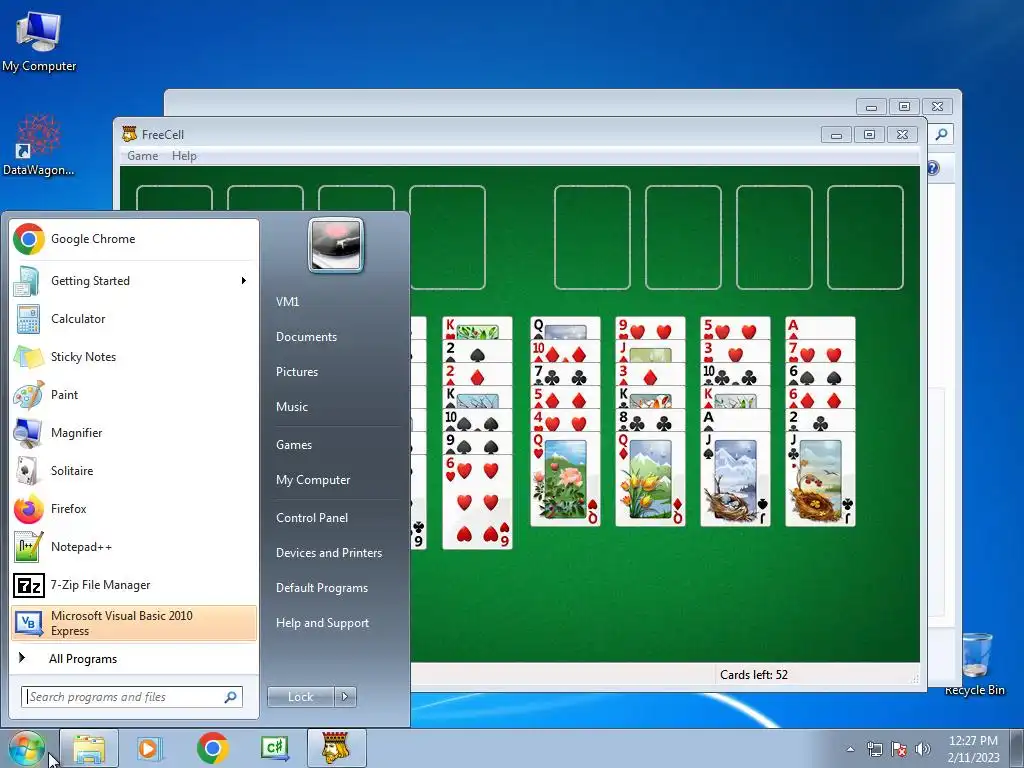The height and width of the screenshot is (768, 1024).
Task: Open Control Panel link
Action: tap(312, 518)
